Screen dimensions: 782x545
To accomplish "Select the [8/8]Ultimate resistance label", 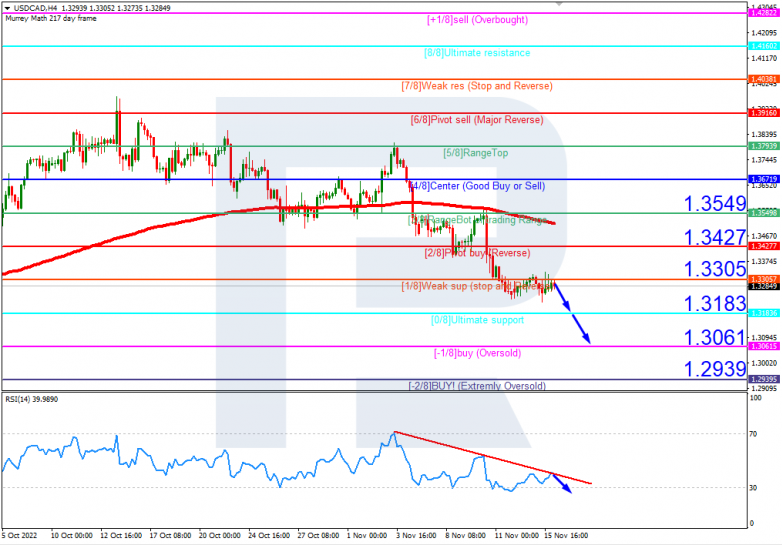I will pyautogui.click(x=477, y=53).
